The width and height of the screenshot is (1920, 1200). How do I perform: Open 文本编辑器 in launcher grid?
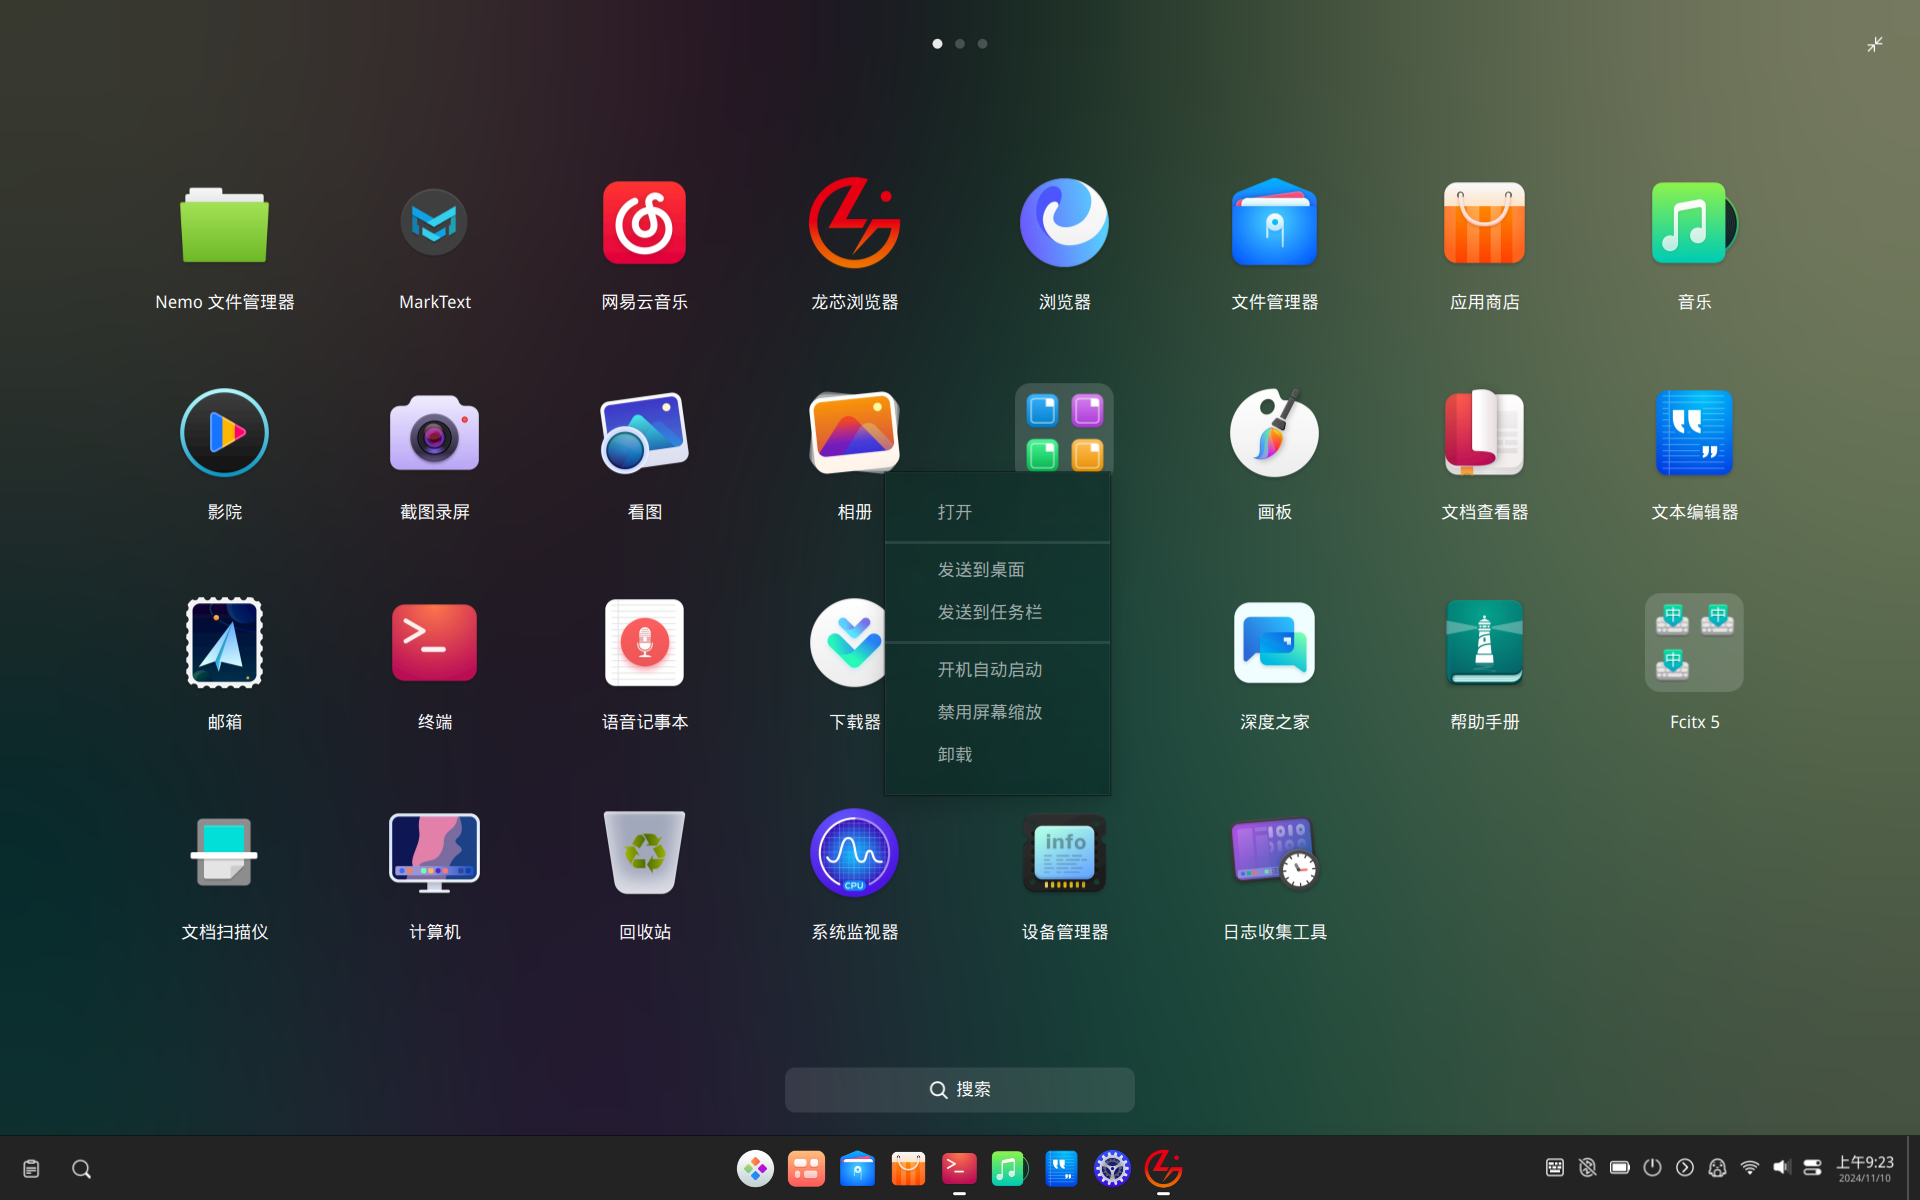pos(1694,435)
